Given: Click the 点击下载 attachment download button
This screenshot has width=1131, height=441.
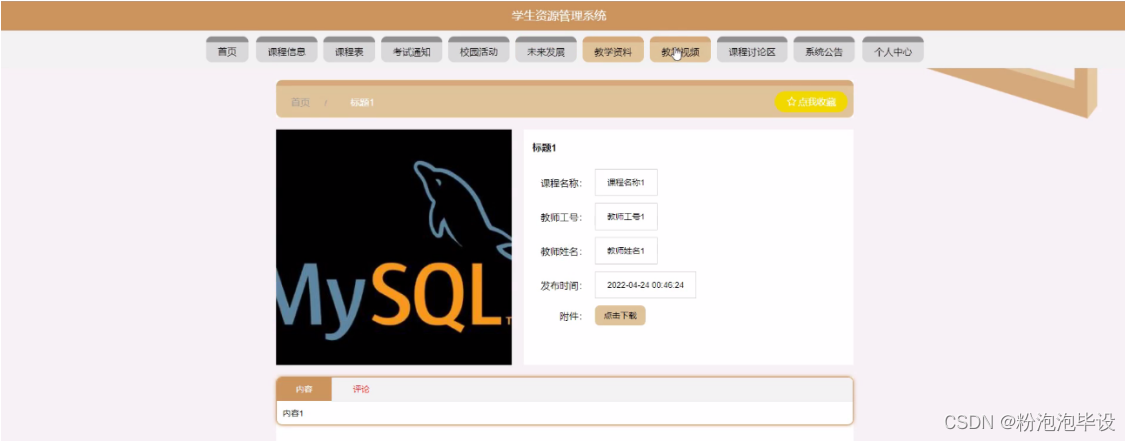Looking at the screenshot, I should coord(620,315).
